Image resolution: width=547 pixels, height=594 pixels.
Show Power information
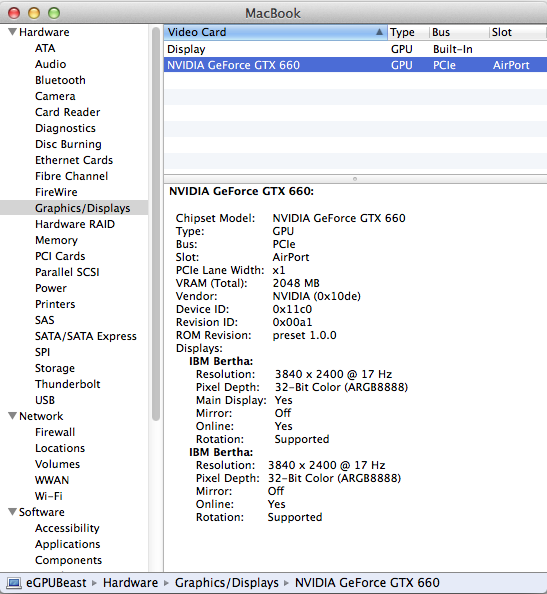coord(51,288)
